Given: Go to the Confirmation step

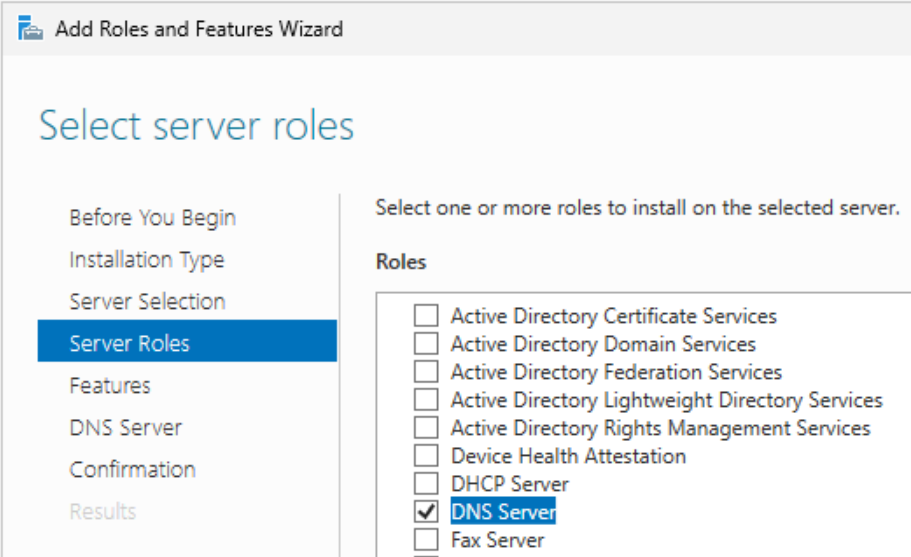Looking at the screenshot, I should tap(132, 470).
